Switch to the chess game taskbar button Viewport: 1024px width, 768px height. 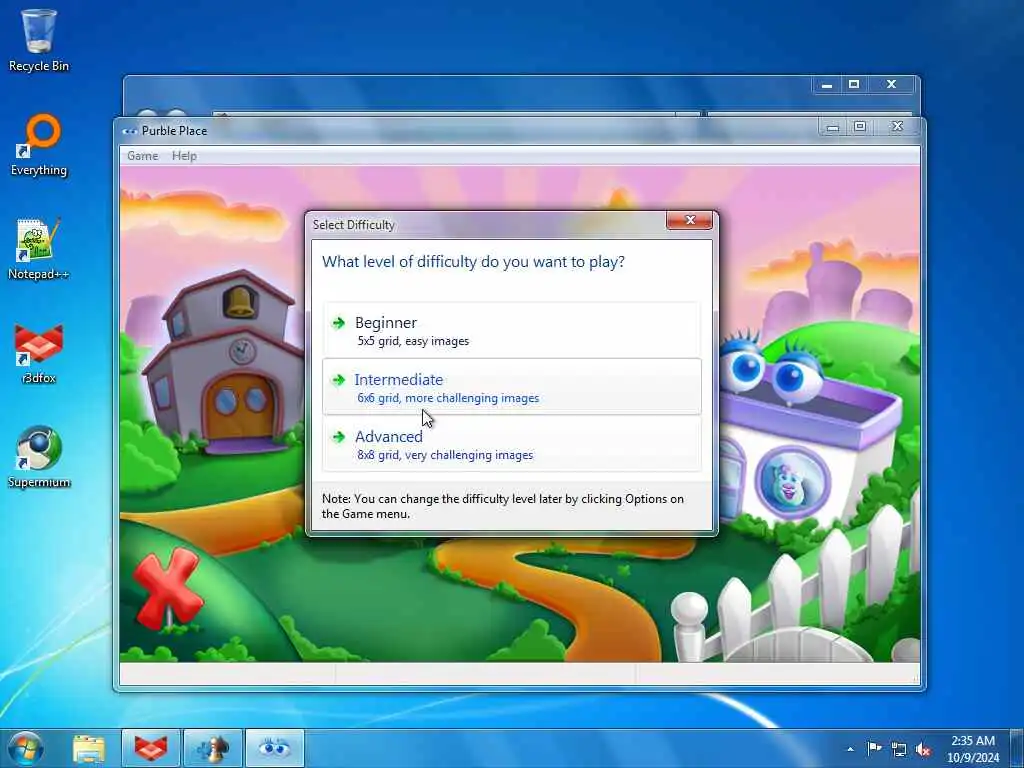[x=213, y=748]
